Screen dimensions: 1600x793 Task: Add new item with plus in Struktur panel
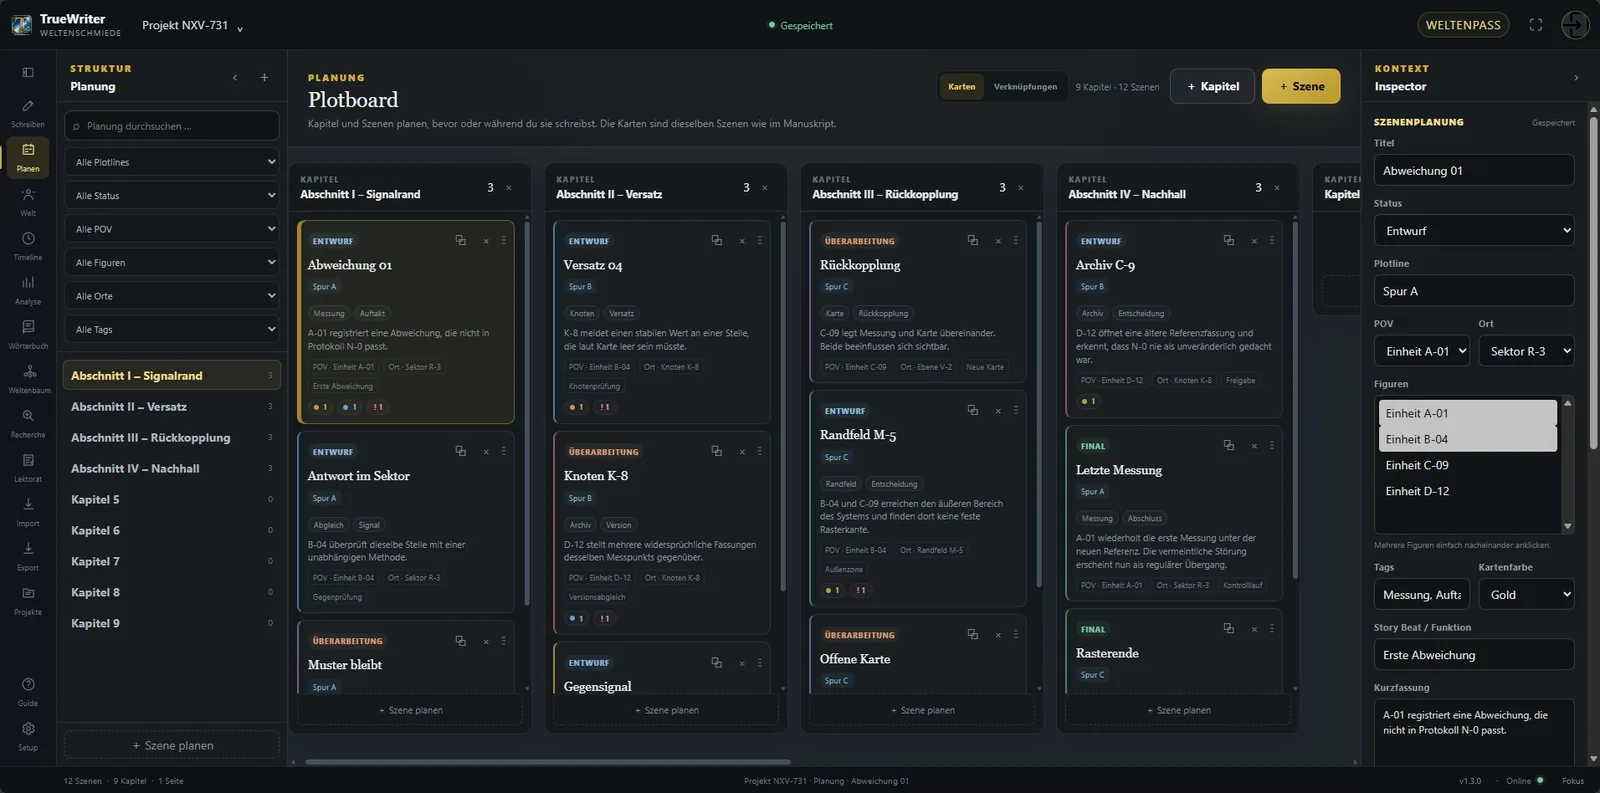pos(264,77)
